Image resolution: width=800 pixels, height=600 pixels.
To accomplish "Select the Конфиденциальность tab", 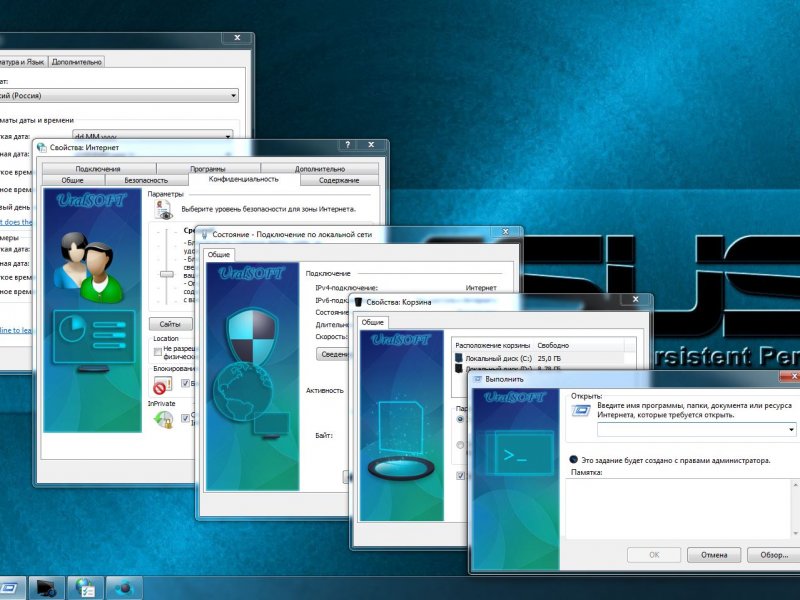I will click(x=244, y=179).
